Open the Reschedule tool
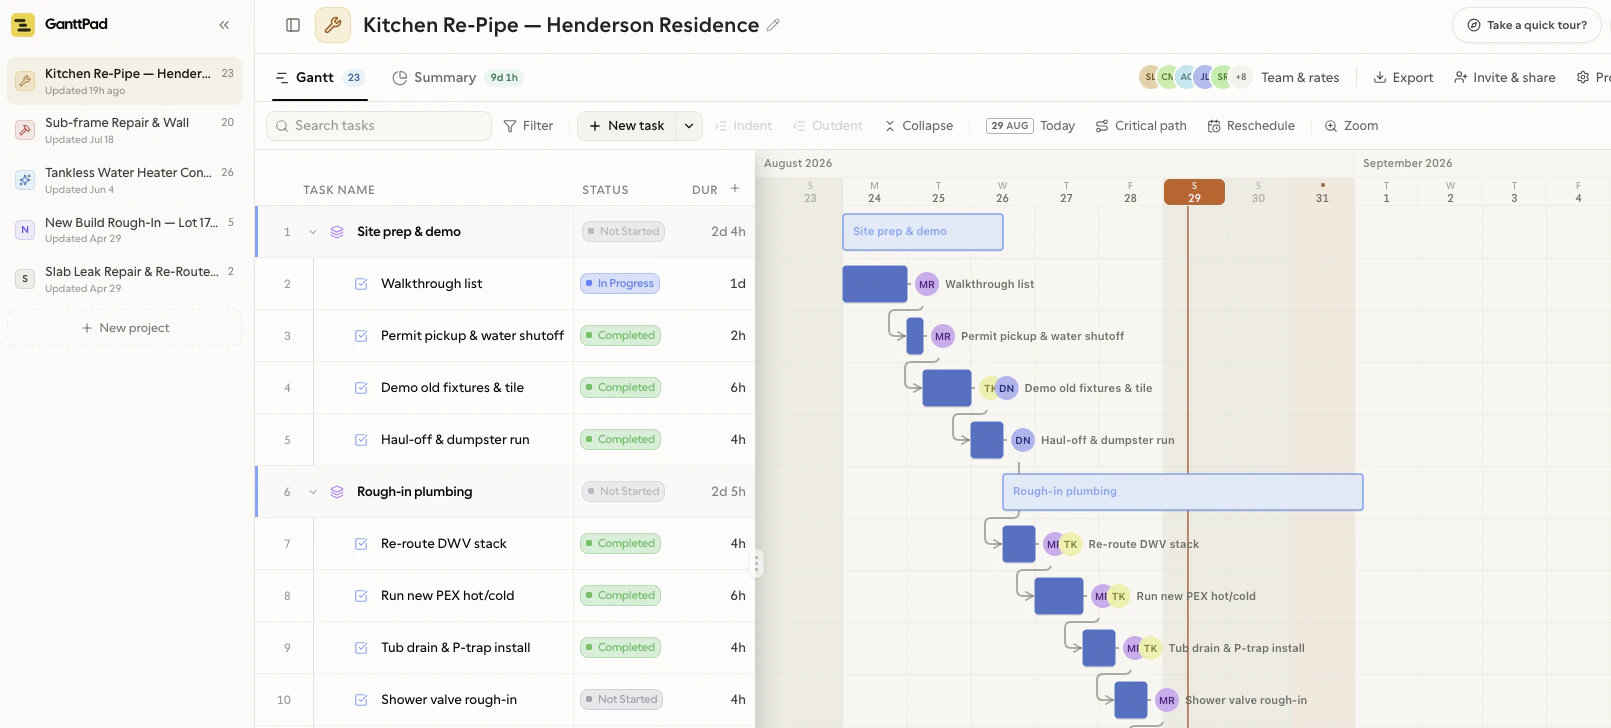The image size is (1611, 728). [x=1251, y=125]
